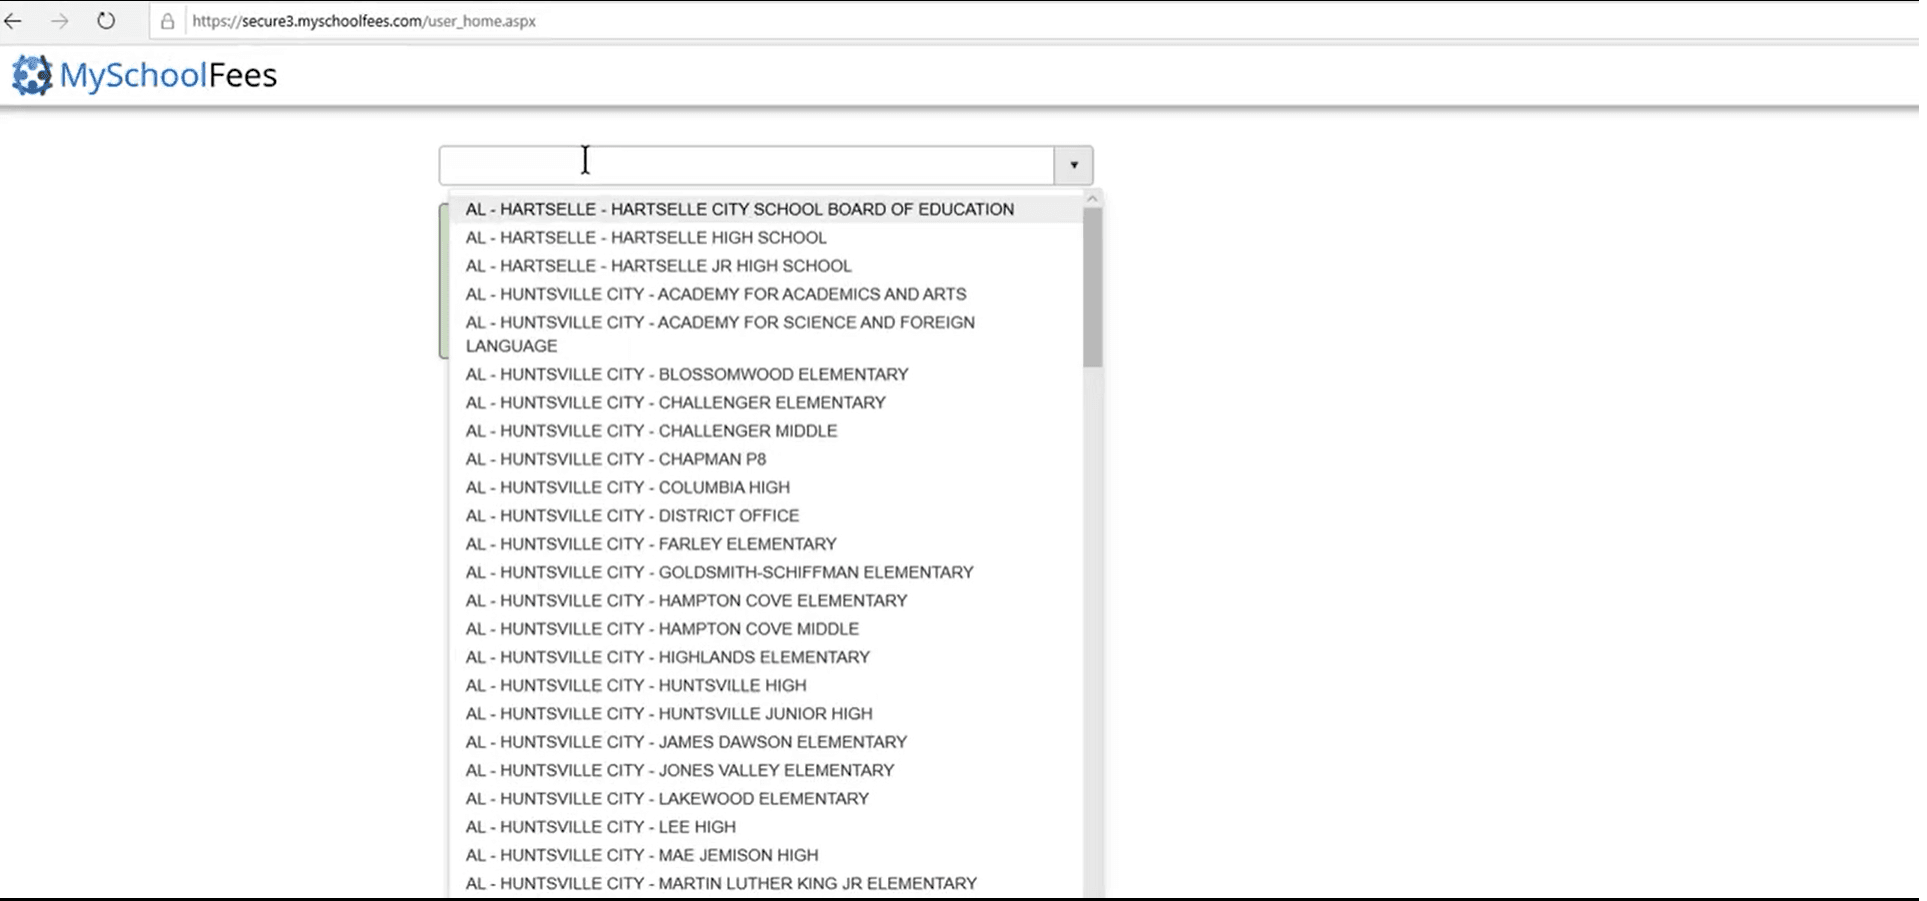This screenshot has width=1927, height=901.
Task: Select Hampton Cove Middle
Action: click(766, 628)
